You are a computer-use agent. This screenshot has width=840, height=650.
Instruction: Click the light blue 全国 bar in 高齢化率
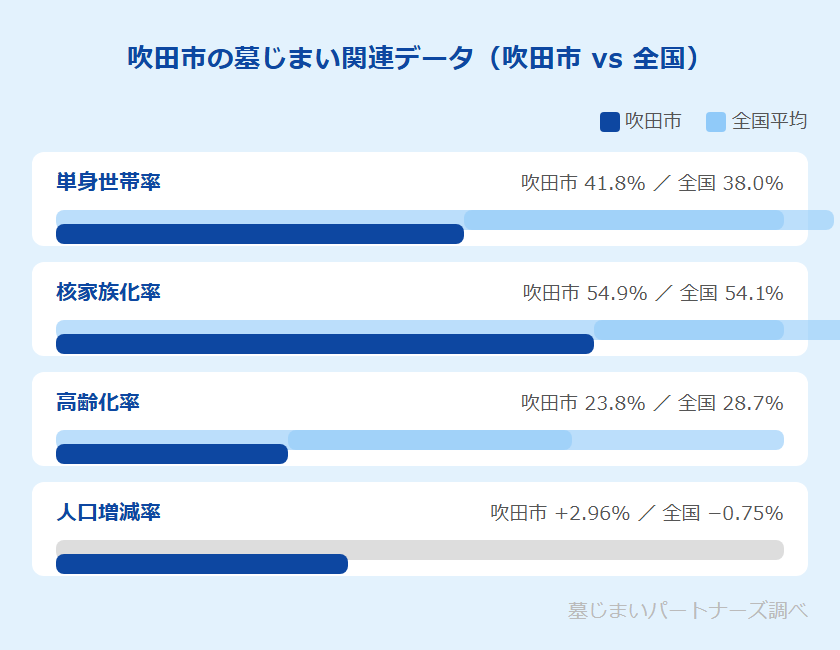(430, 440)
